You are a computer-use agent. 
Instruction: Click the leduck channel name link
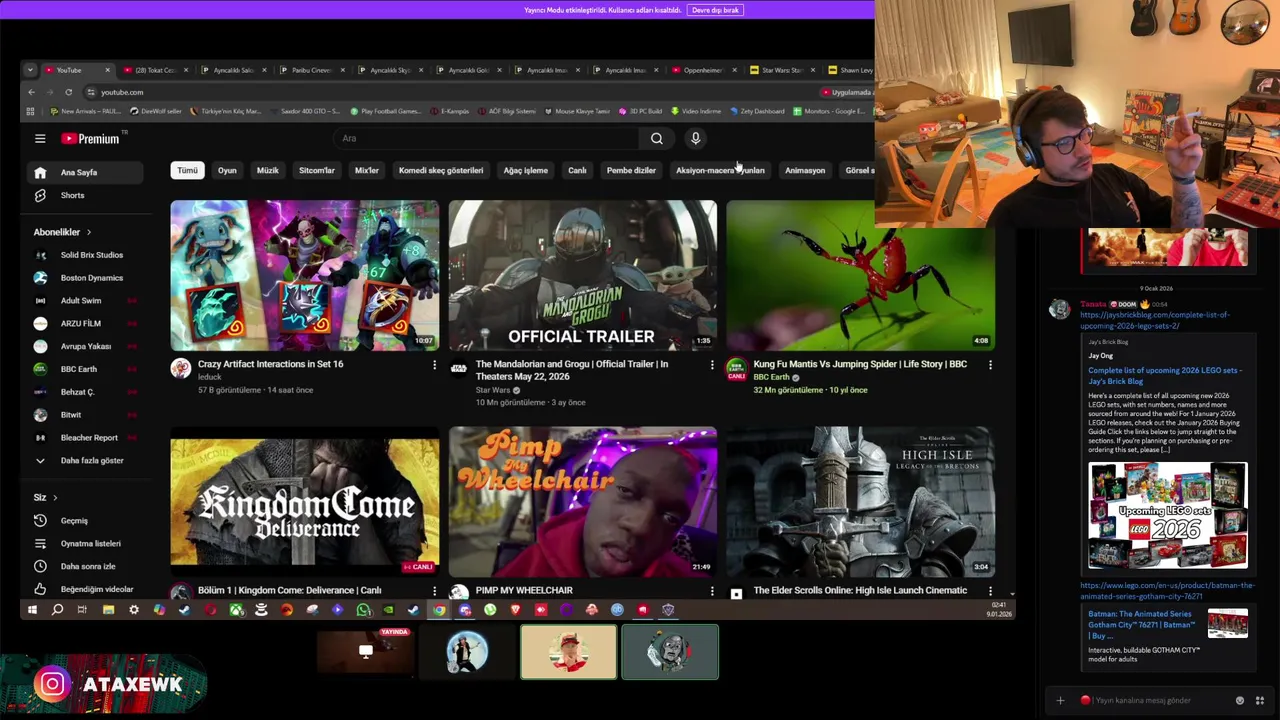point(210,377)
